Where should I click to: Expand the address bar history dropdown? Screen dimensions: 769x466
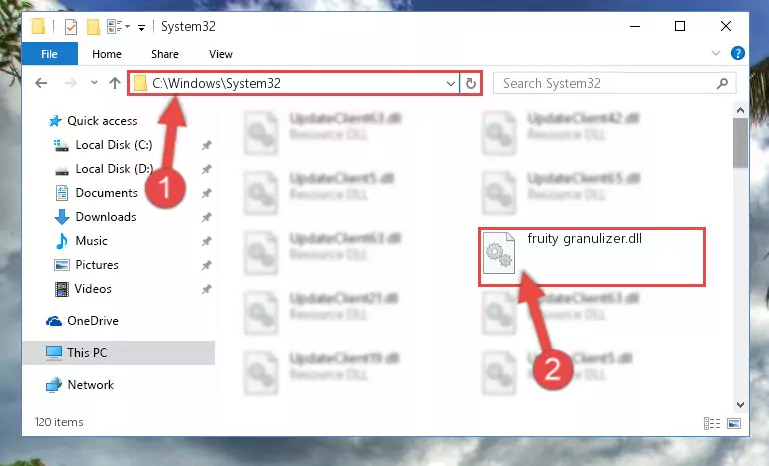[451, 83]
